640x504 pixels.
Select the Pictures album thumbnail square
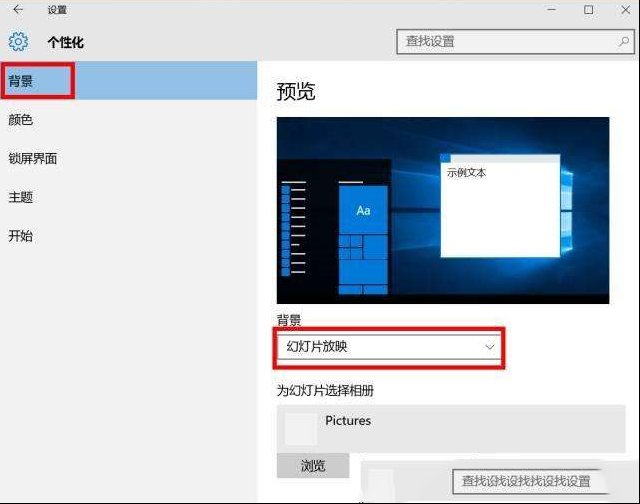[x=301, y=429]
